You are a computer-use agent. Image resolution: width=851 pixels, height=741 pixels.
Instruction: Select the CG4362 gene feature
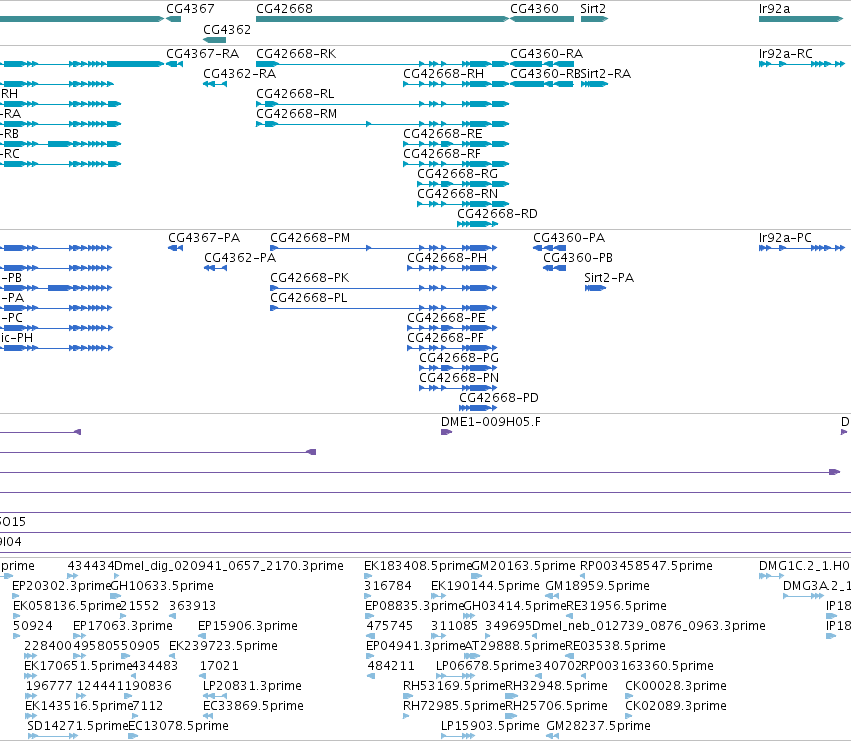point(214,40)
